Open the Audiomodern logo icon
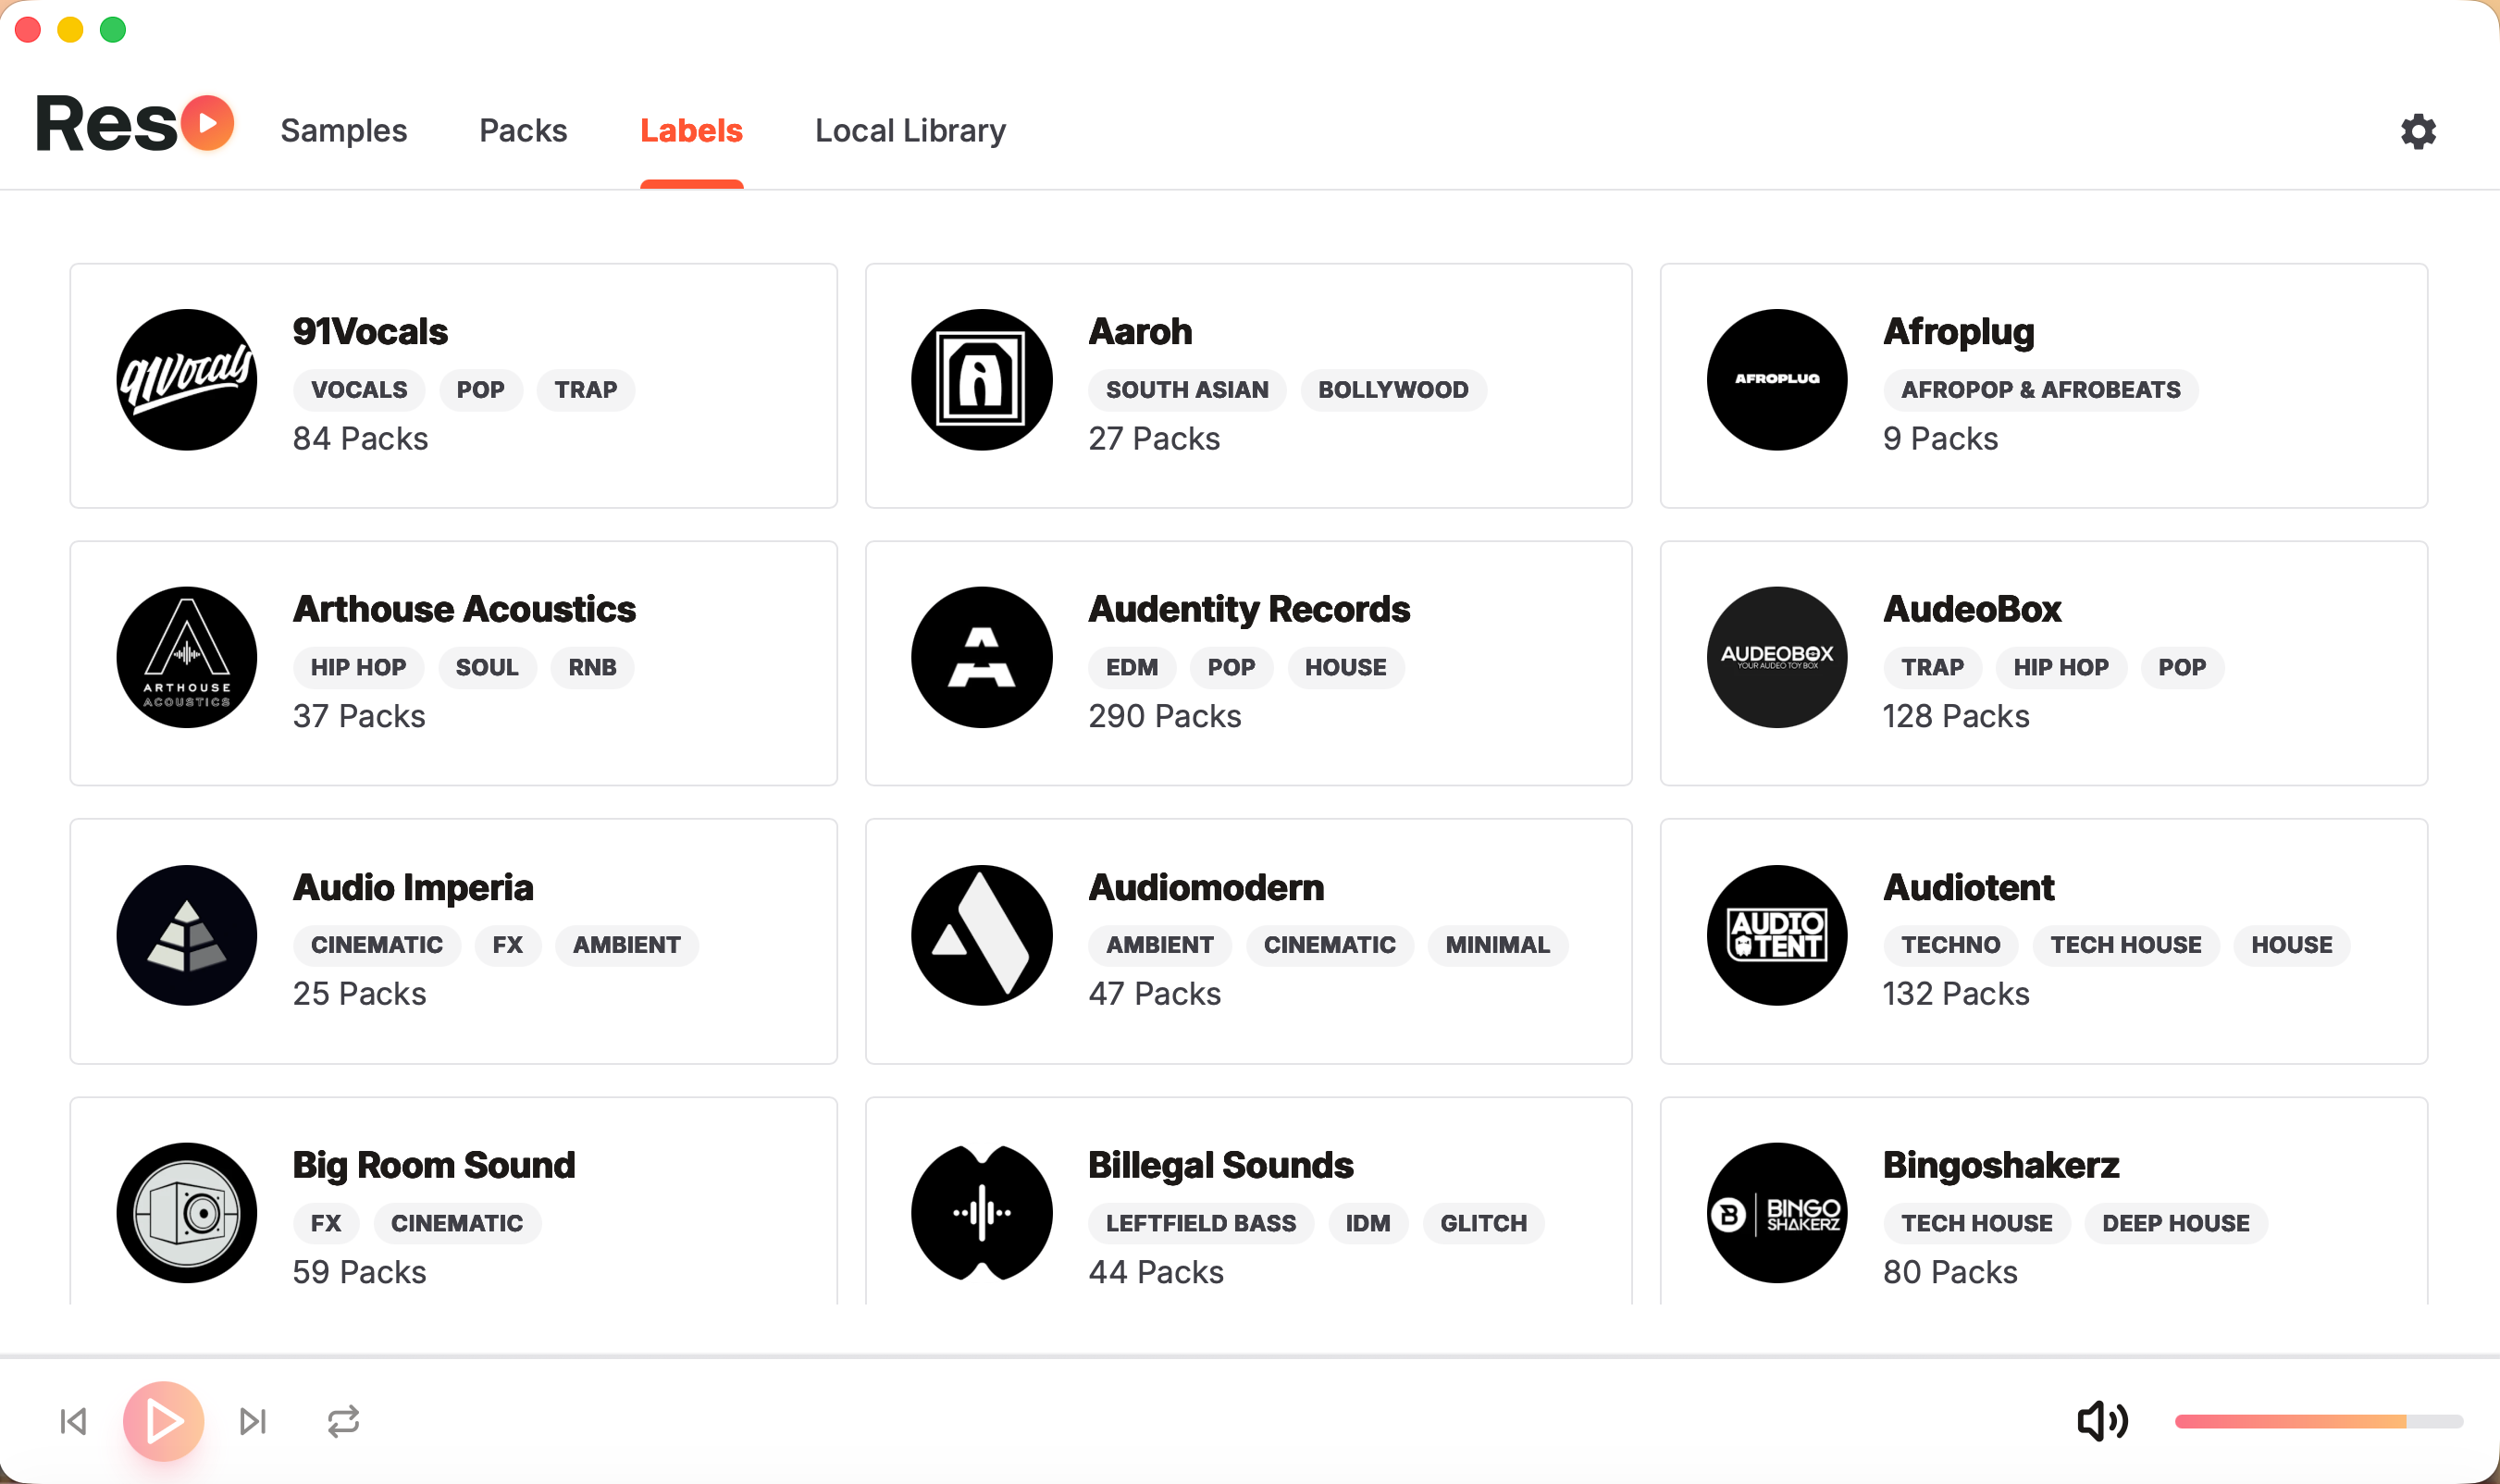 981,935
